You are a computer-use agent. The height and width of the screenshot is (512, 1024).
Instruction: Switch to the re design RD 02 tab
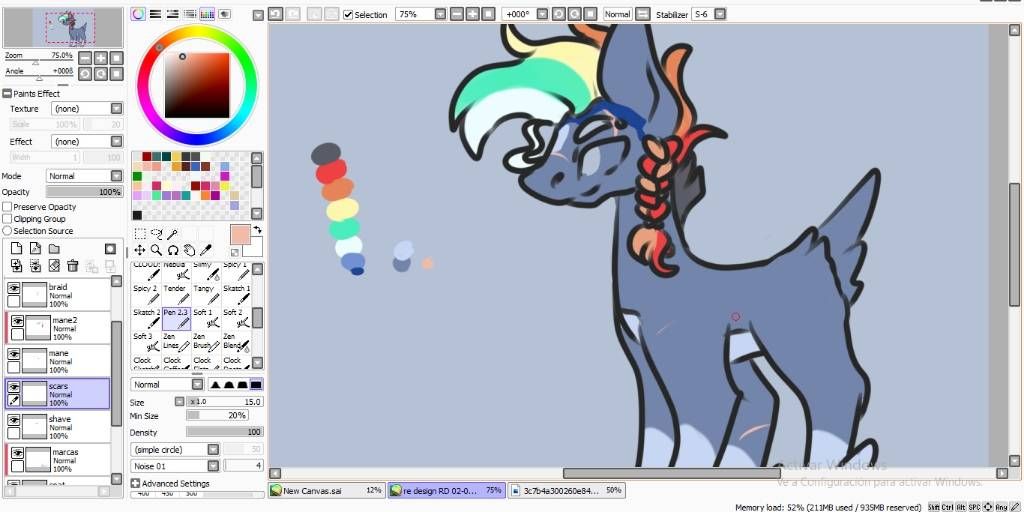447,490
